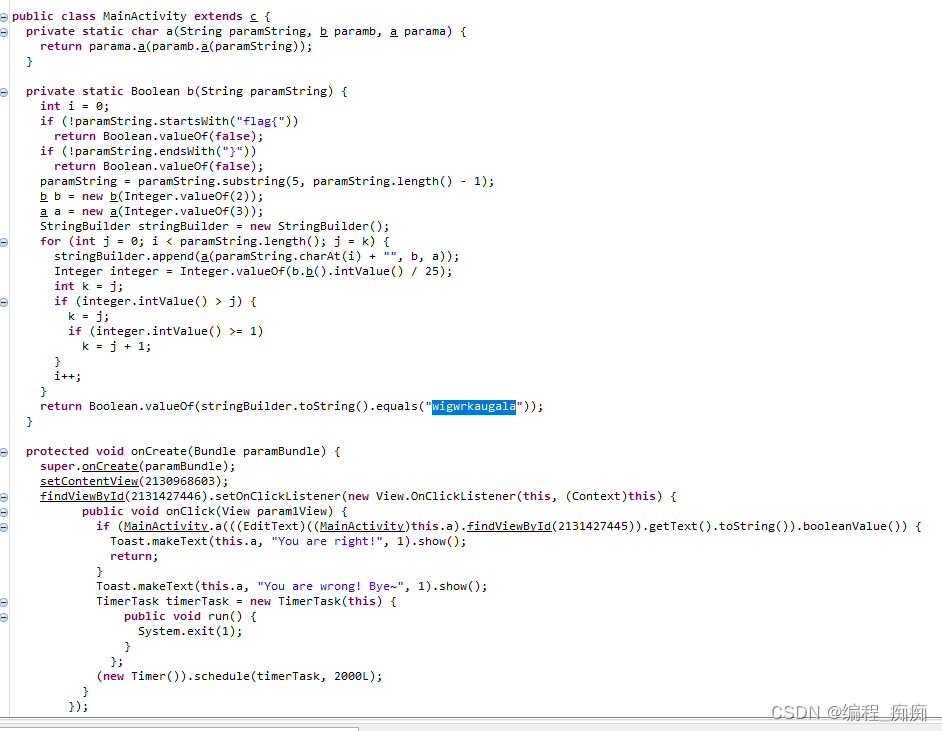Click the collapse icon for static char method a
This screenshot has width=942, height=731.
[x=5, y=31]
